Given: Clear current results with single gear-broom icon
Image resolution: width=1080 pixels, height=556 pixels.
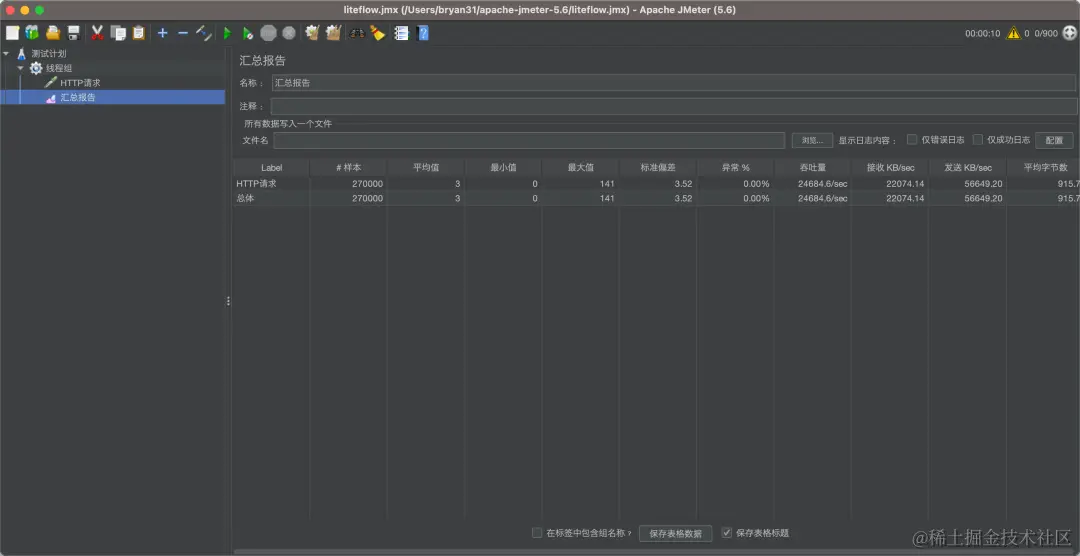Looking at the screenshot, I should click(312, 32).
